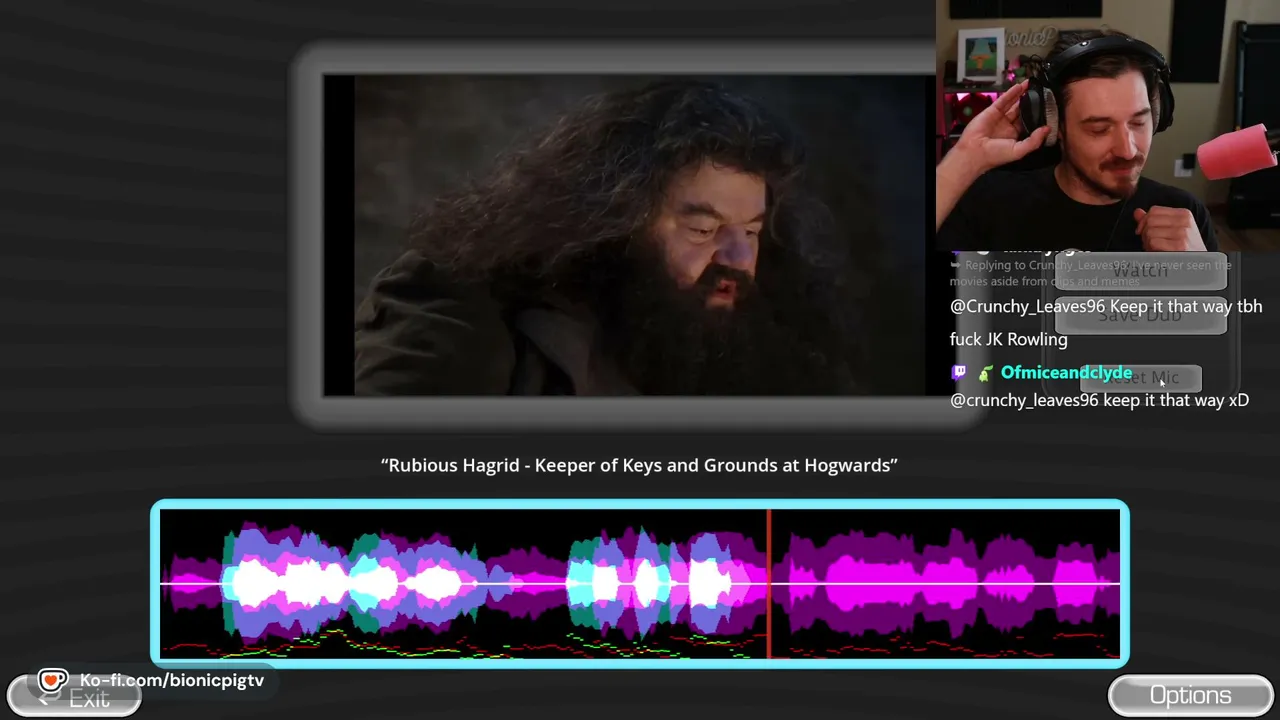
Task: Click the Ofmiceandclyde chat username
Action: [1066, 372]
